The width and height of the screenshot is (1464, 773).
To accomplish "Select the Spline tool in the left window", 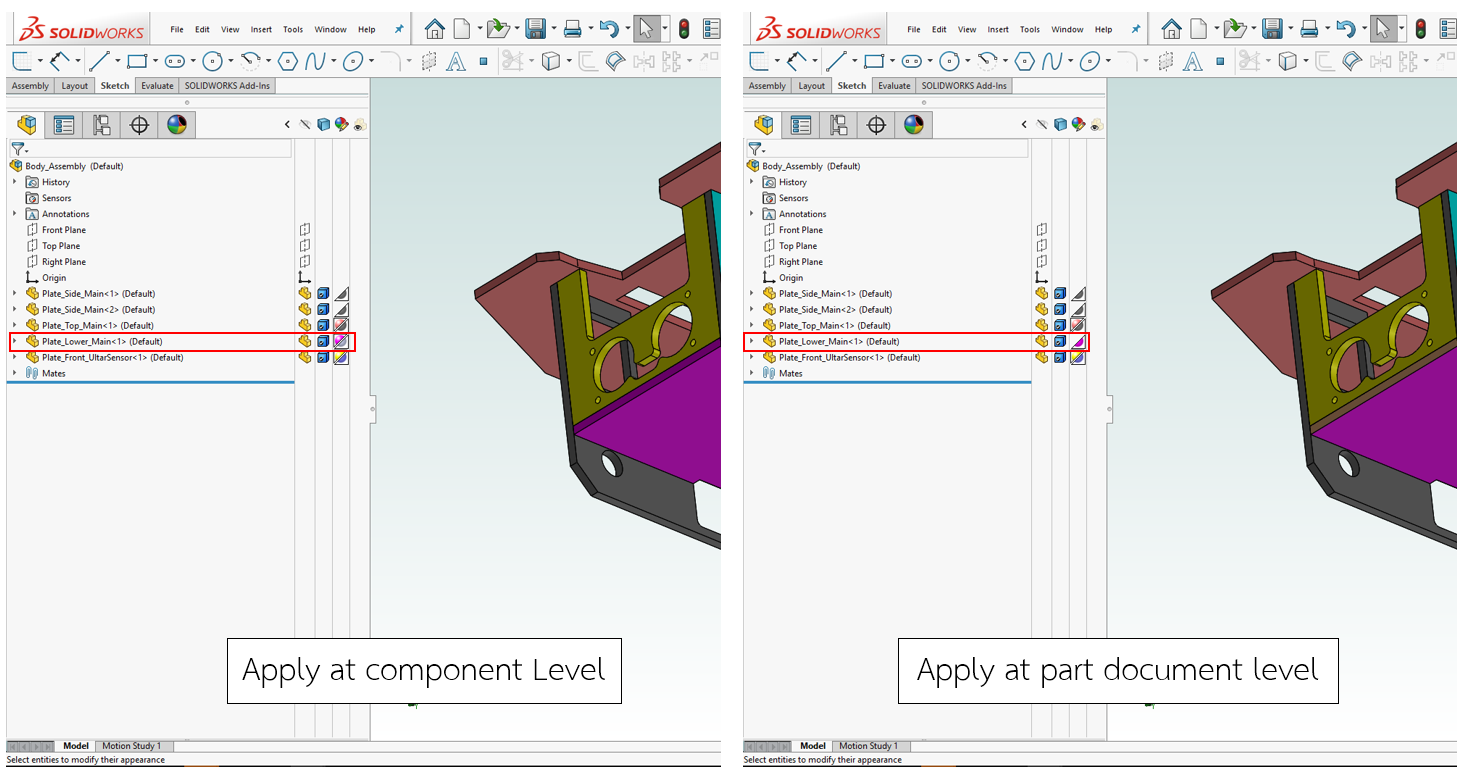I will coord(316,62).
